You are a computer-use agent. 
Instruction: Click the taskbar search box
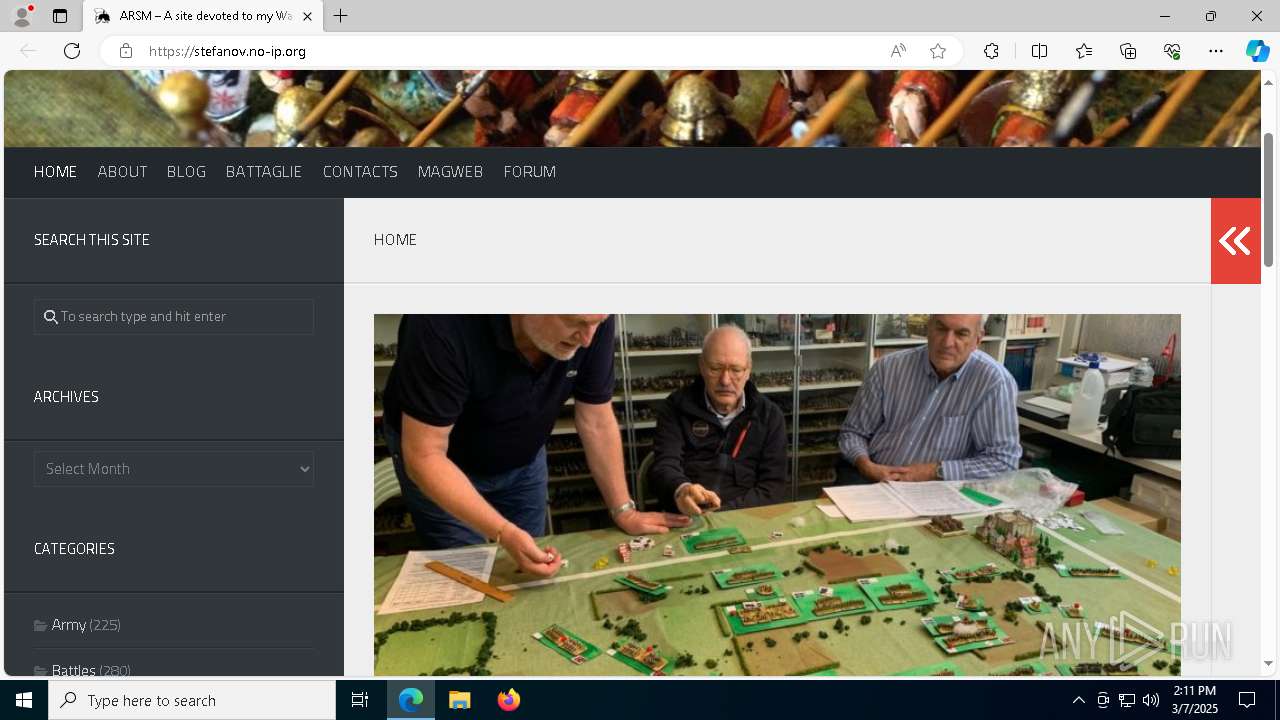192,700
